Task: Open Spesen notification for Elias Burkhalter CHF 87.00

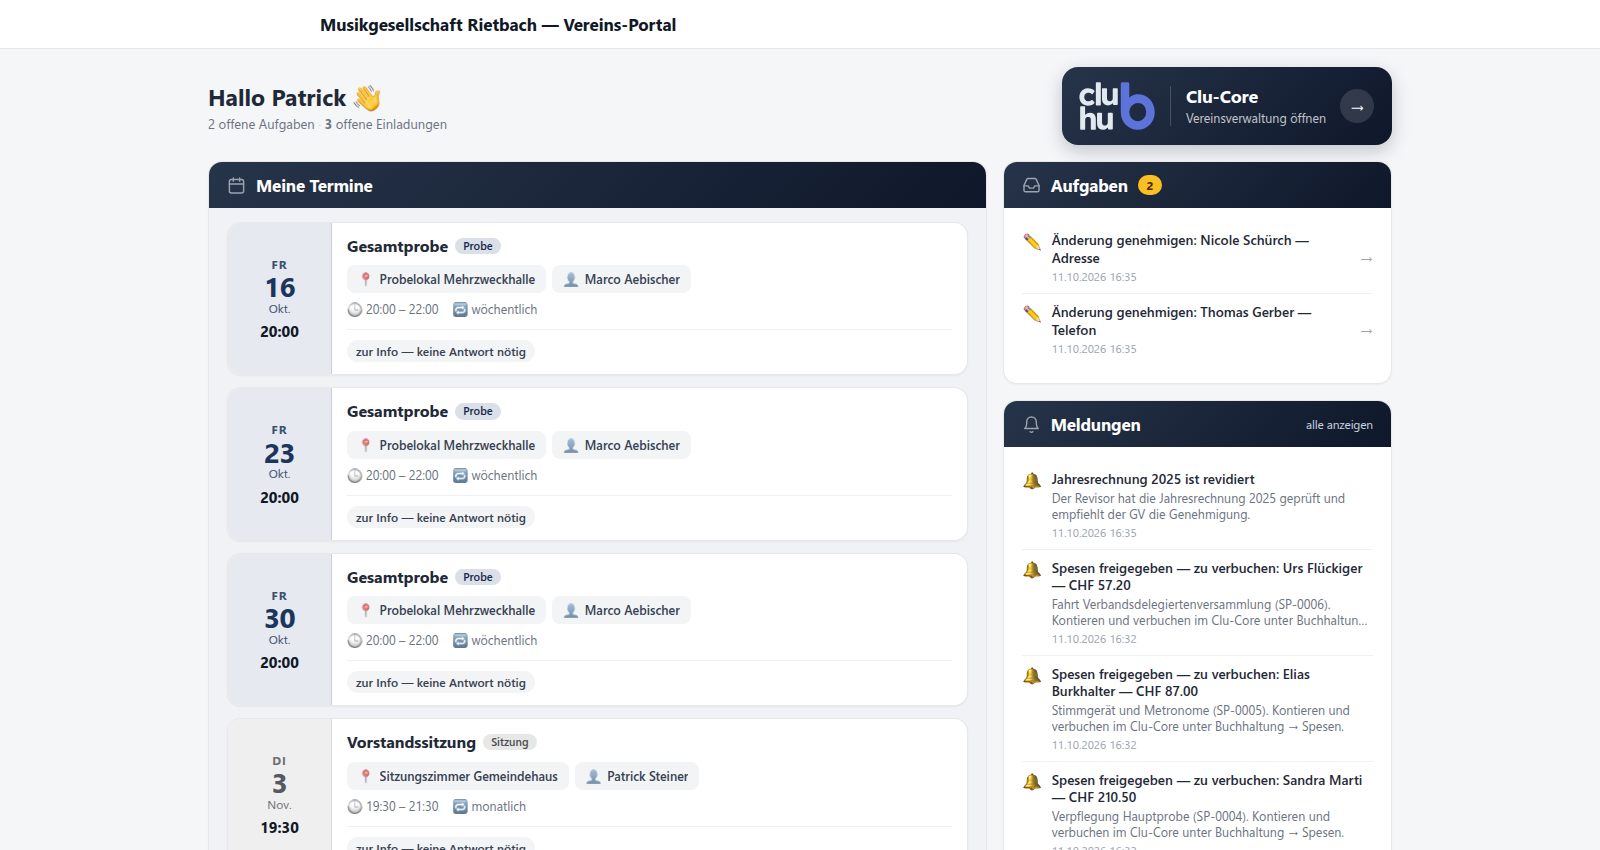Action: pos(1198,708)
